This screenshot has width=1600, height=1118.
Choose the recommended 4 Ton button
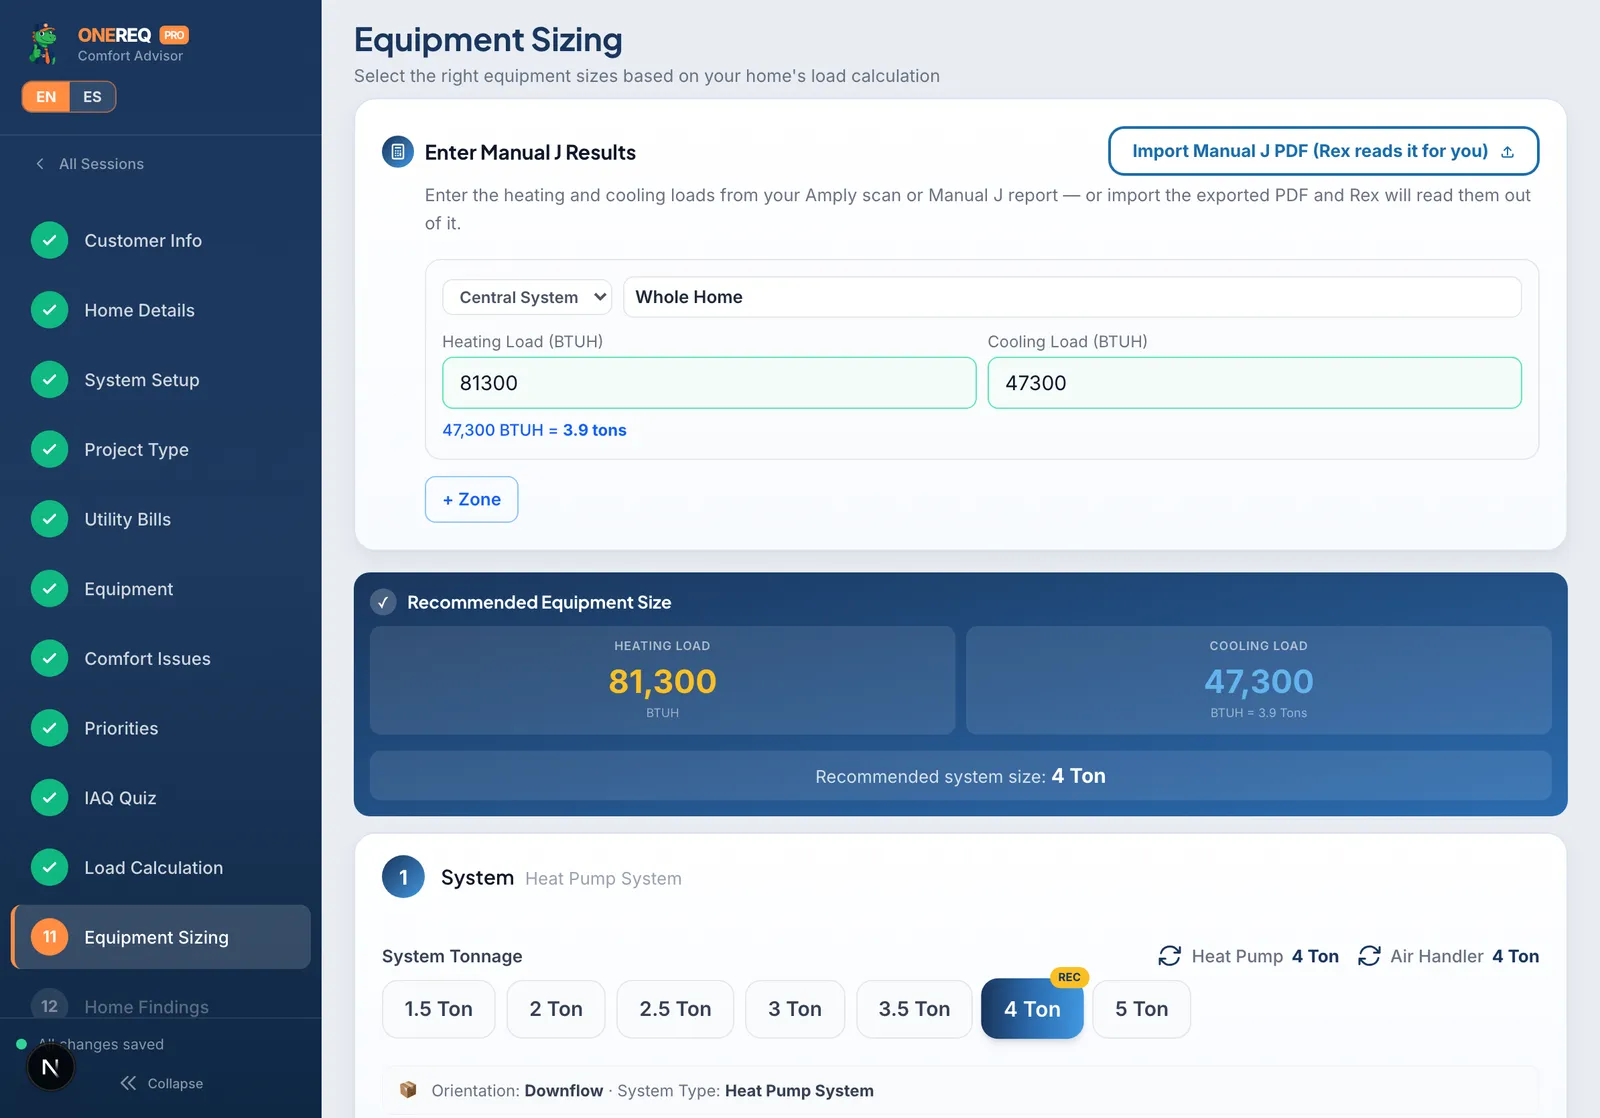click(1032, 1009)
